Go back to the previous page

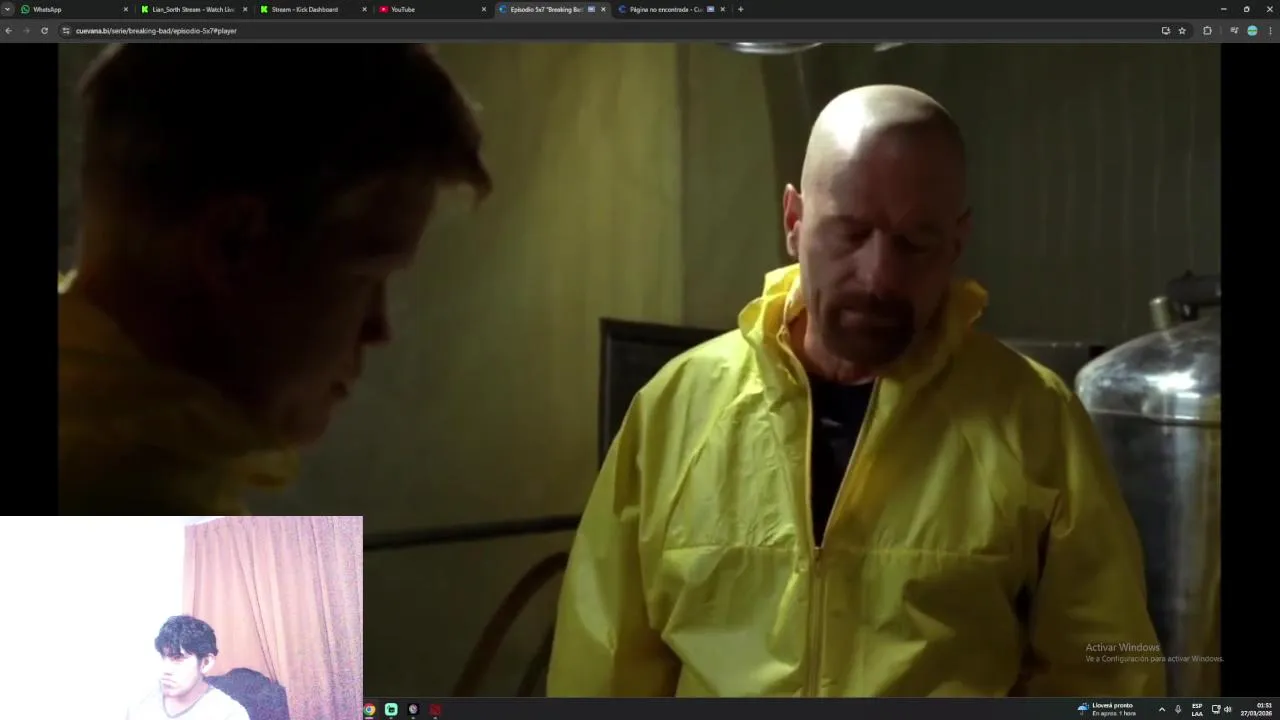pyautogui.click(x=8, y=31)
